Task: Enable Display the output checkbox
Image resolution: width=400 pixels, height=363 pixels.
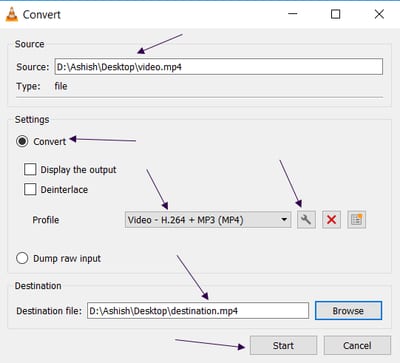Action: coord(30,169)
